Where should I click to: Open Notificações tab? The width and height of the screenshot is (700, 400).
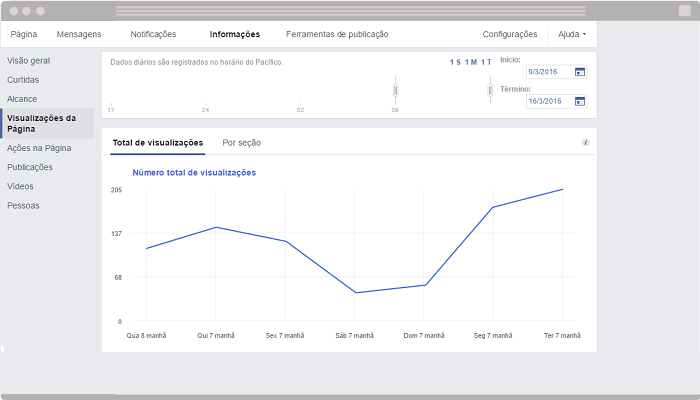click(153, 34)
